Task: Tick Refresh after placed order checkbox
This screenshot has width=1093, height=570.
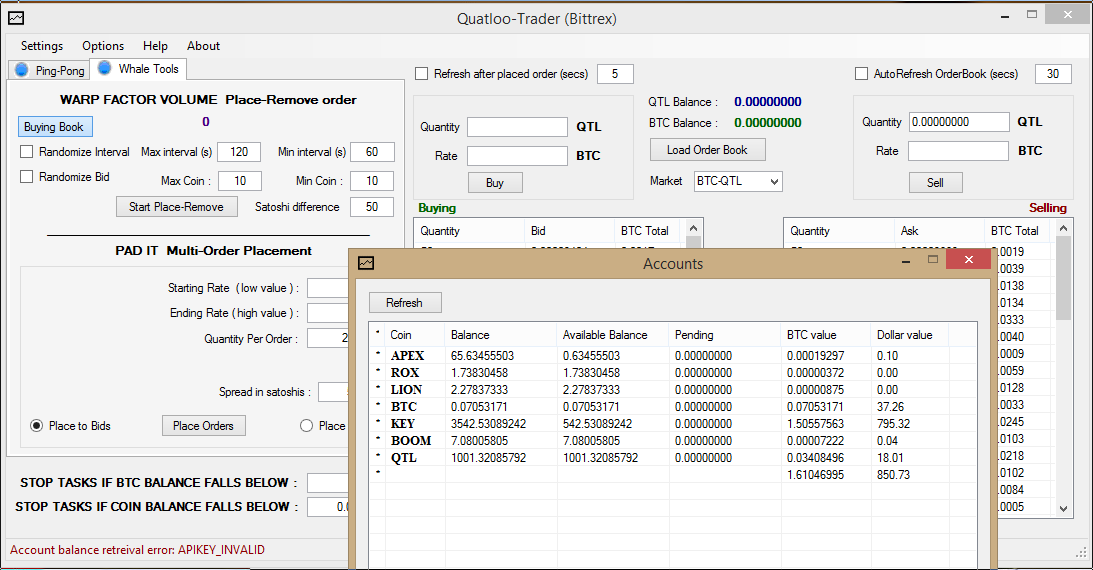Action: [x=421, y=74]
